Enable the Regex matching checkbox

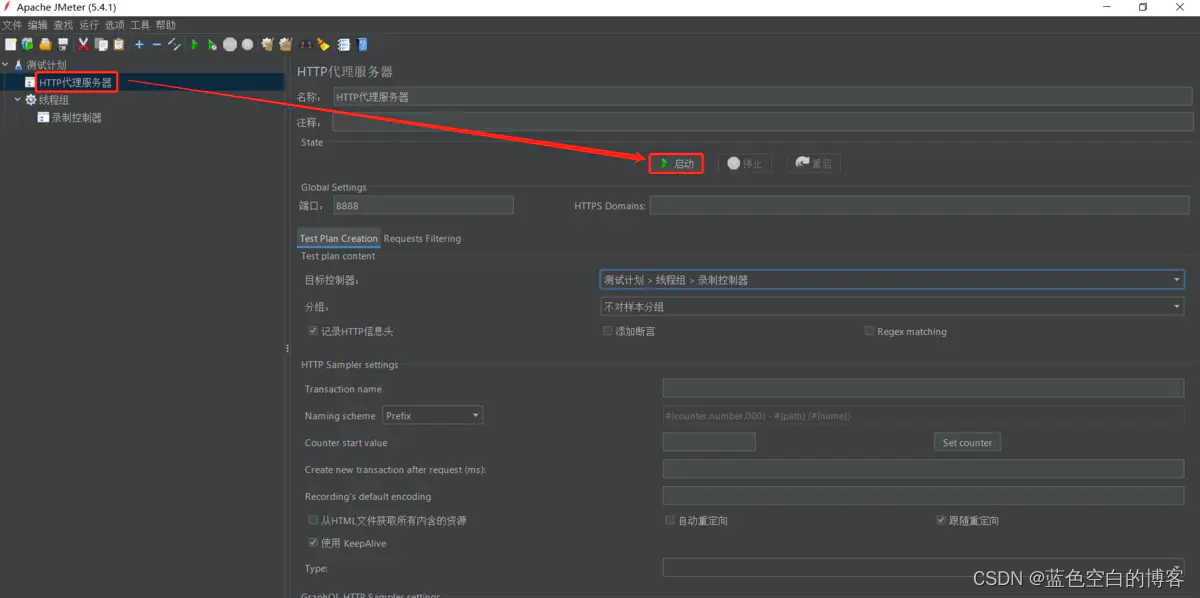pyautogui.click(x=869, y=331)
